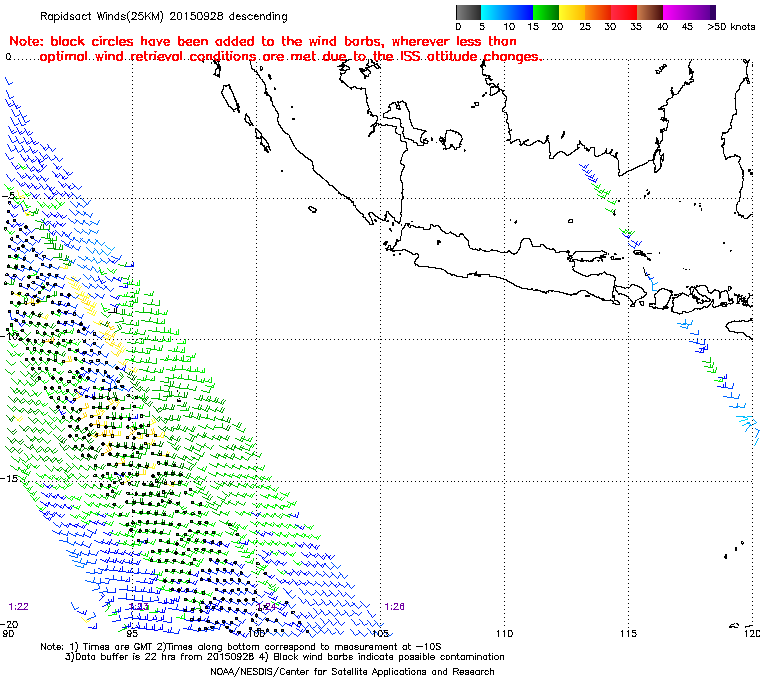Click the gray 0-5 knots color segment
This screenshot has height=688, width=760.
click(x=468, y=12)
